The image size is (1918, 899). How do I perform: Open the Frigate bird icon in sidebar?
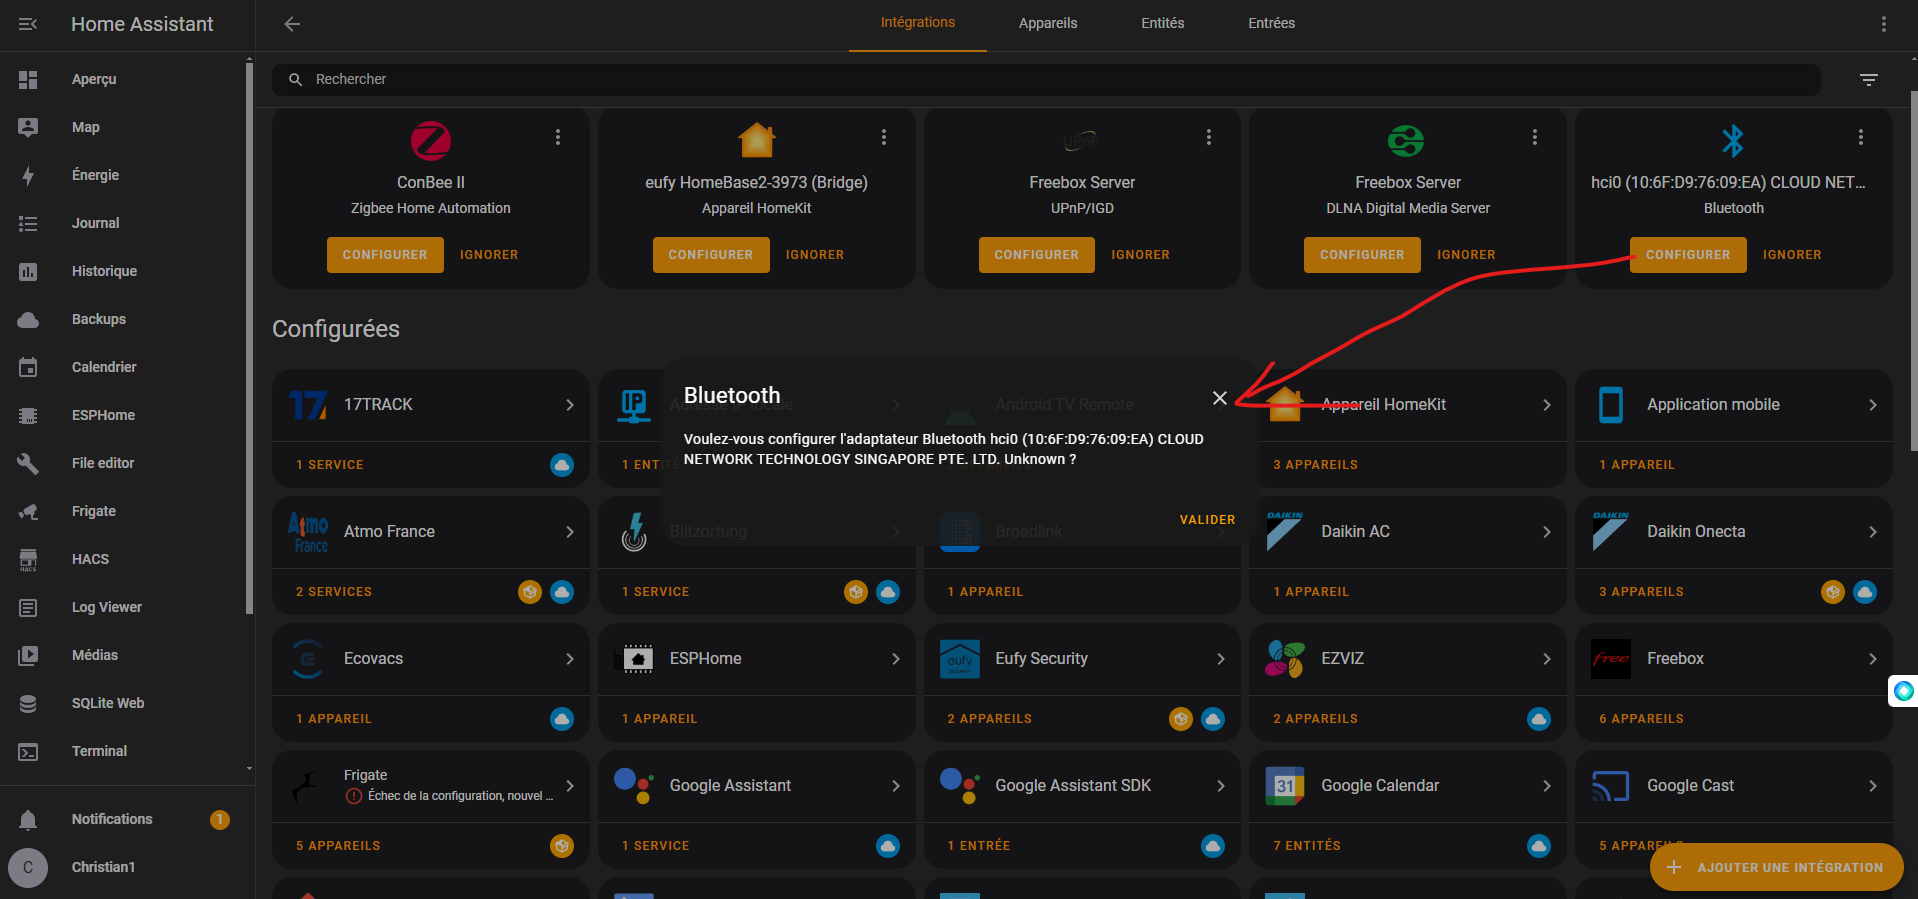pos(28,511)
